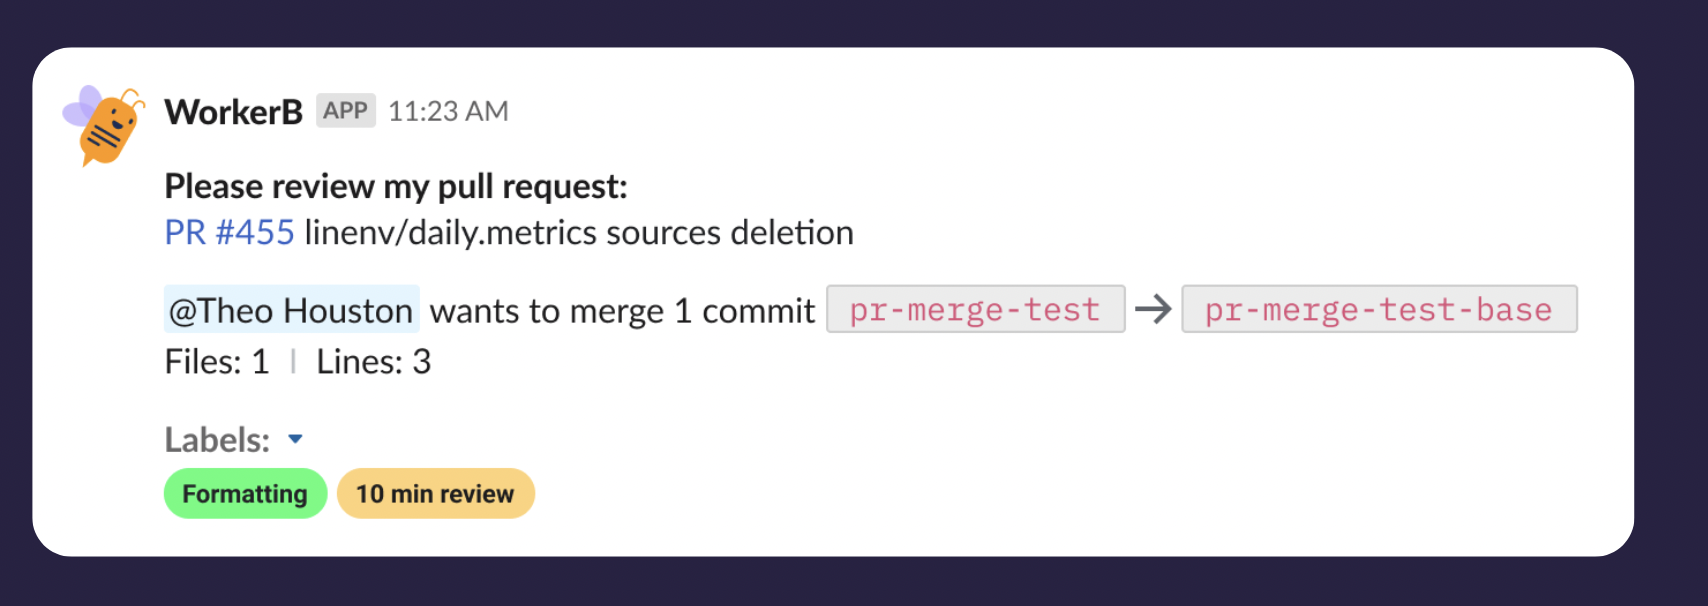The width and height of the screenshot is (1708, 606).
Task: Open the Labels chevron menu
Action: pos(296,438)
